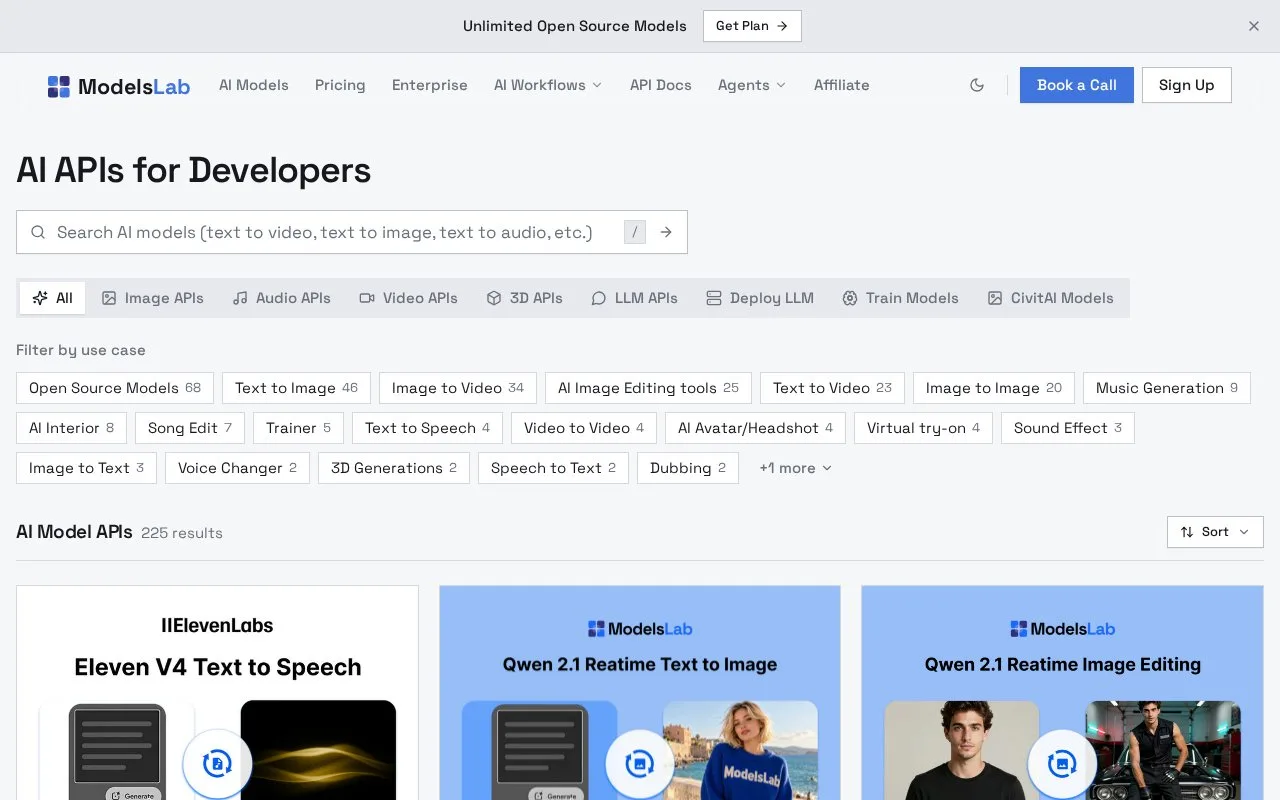Dismiss the Unlimited Open Source Models banner
Image resolution: width=1280 pixels, height=800 pixels.
(1254, 26)
